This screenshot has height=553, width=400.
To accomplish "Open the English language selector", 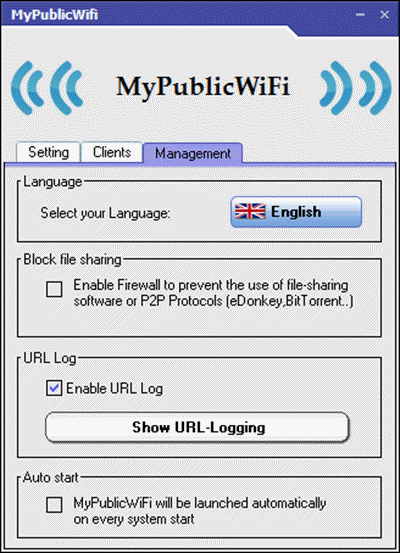I will [296, 212].
